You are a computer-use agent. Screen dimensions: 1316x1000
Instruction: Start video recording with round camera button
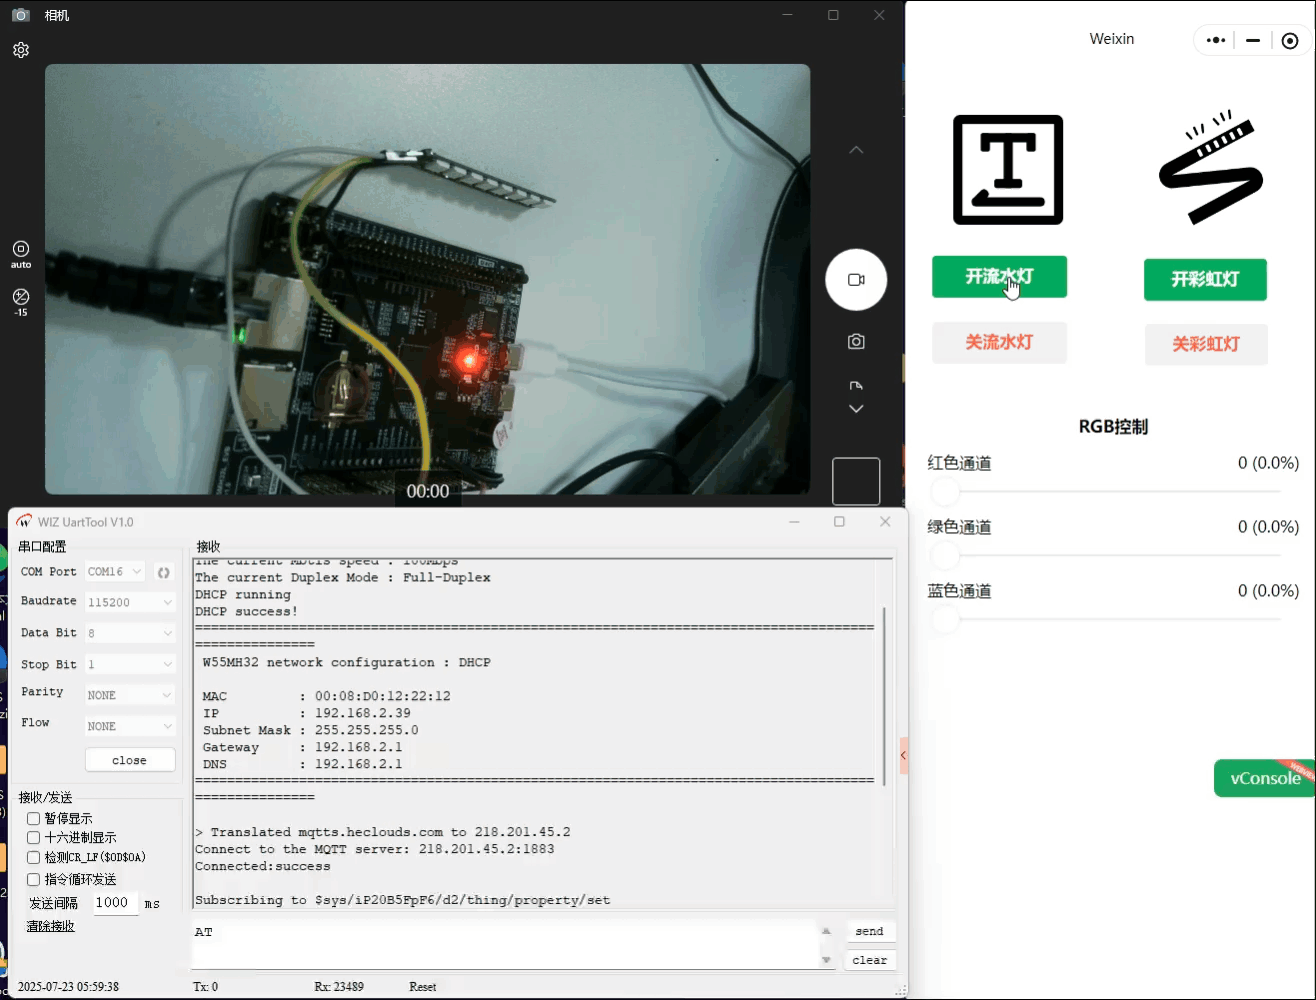click(856, 280)
